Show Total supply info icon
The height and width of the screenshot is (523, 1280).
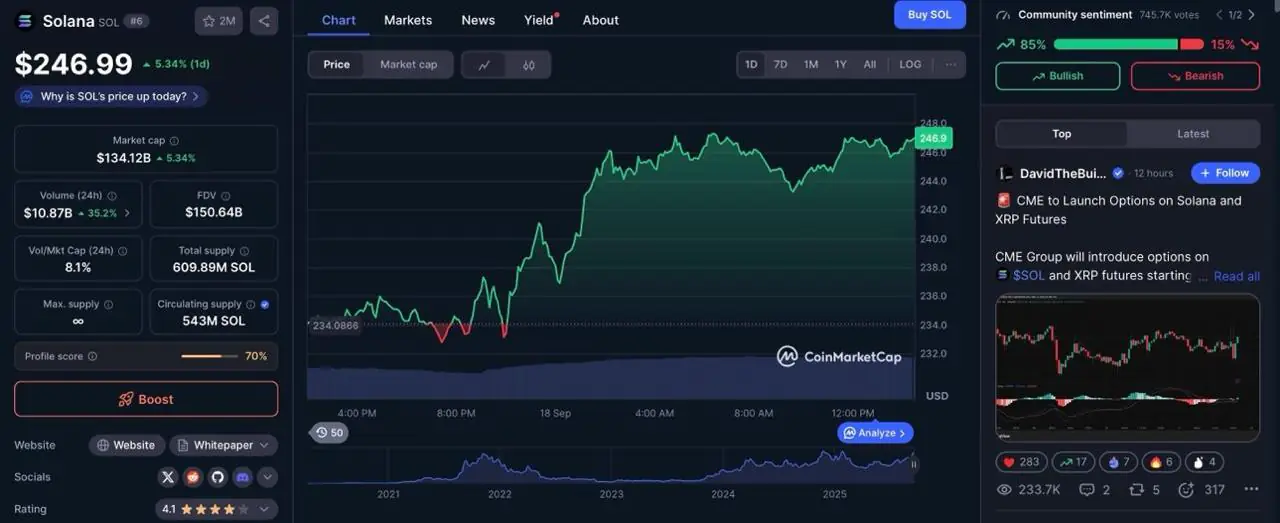(244, 251)
